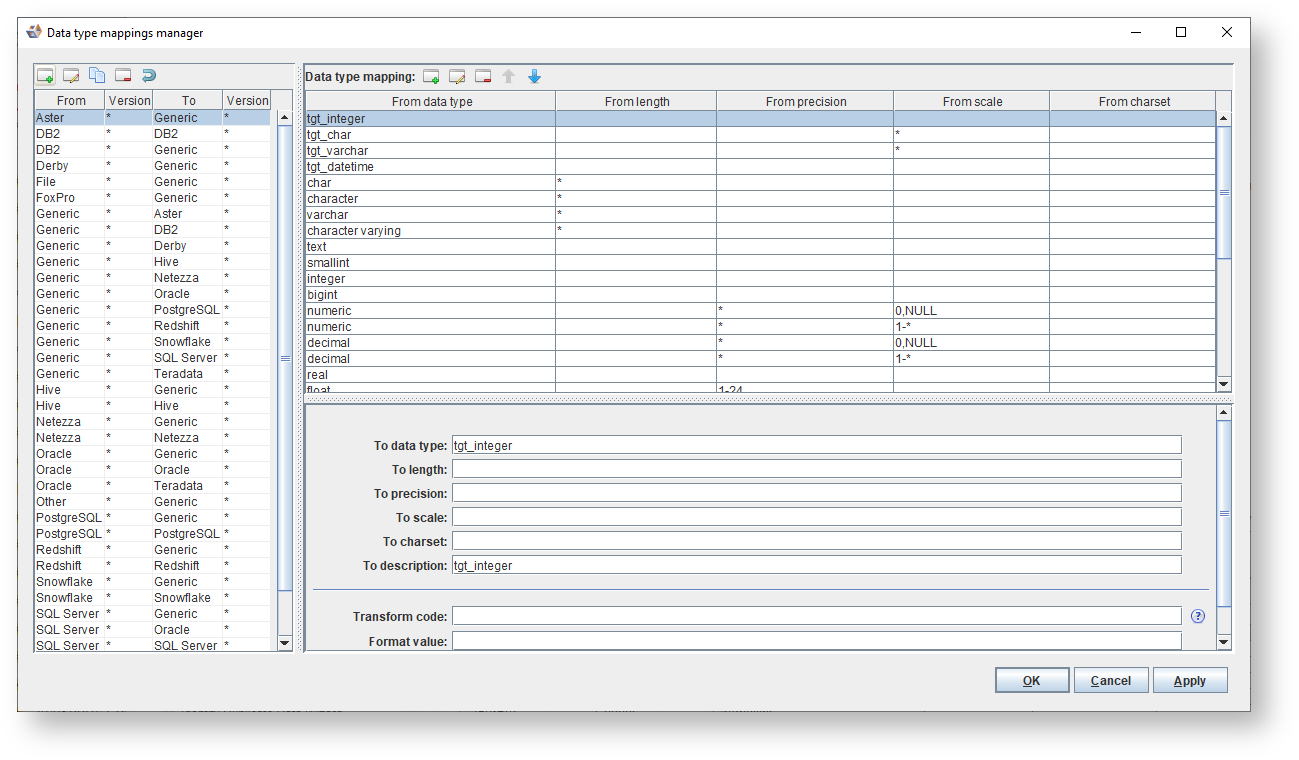
Task: Open help for Transform code
Action: [x=1197, y=615]
